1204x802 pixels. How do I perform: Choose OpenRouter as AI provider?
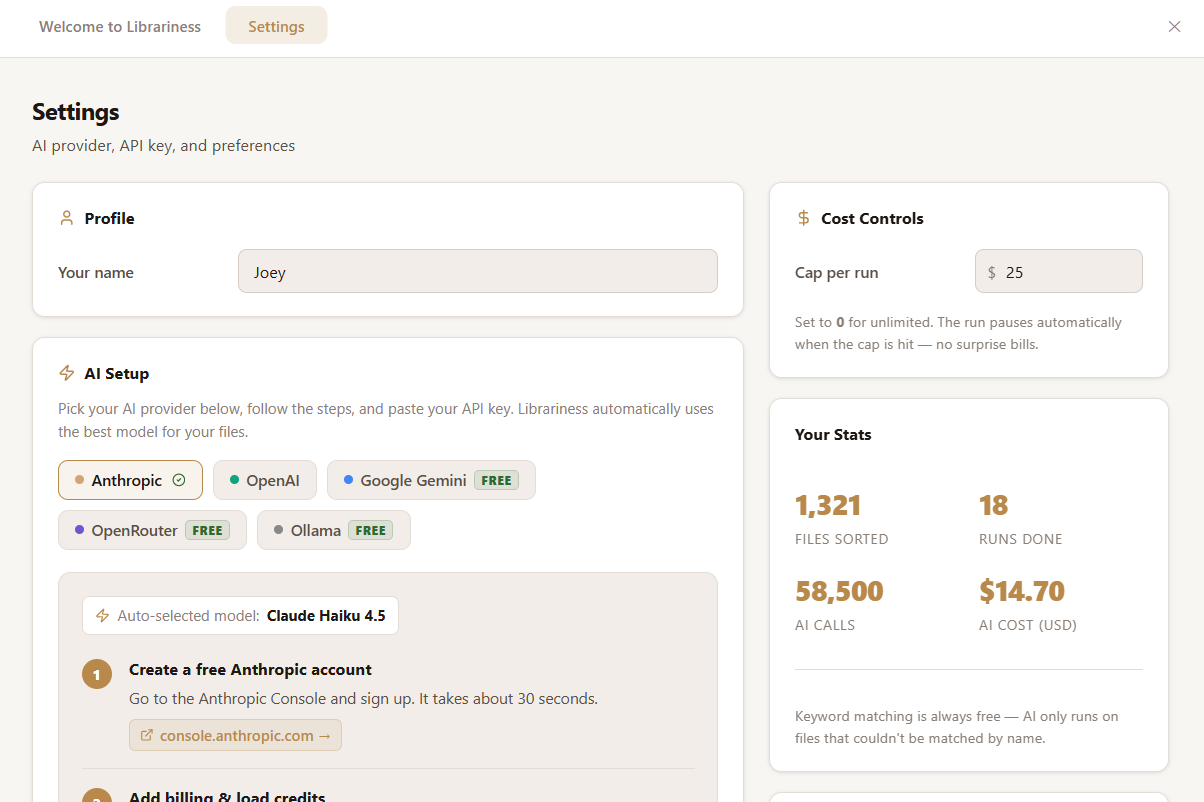pos(152,530)
